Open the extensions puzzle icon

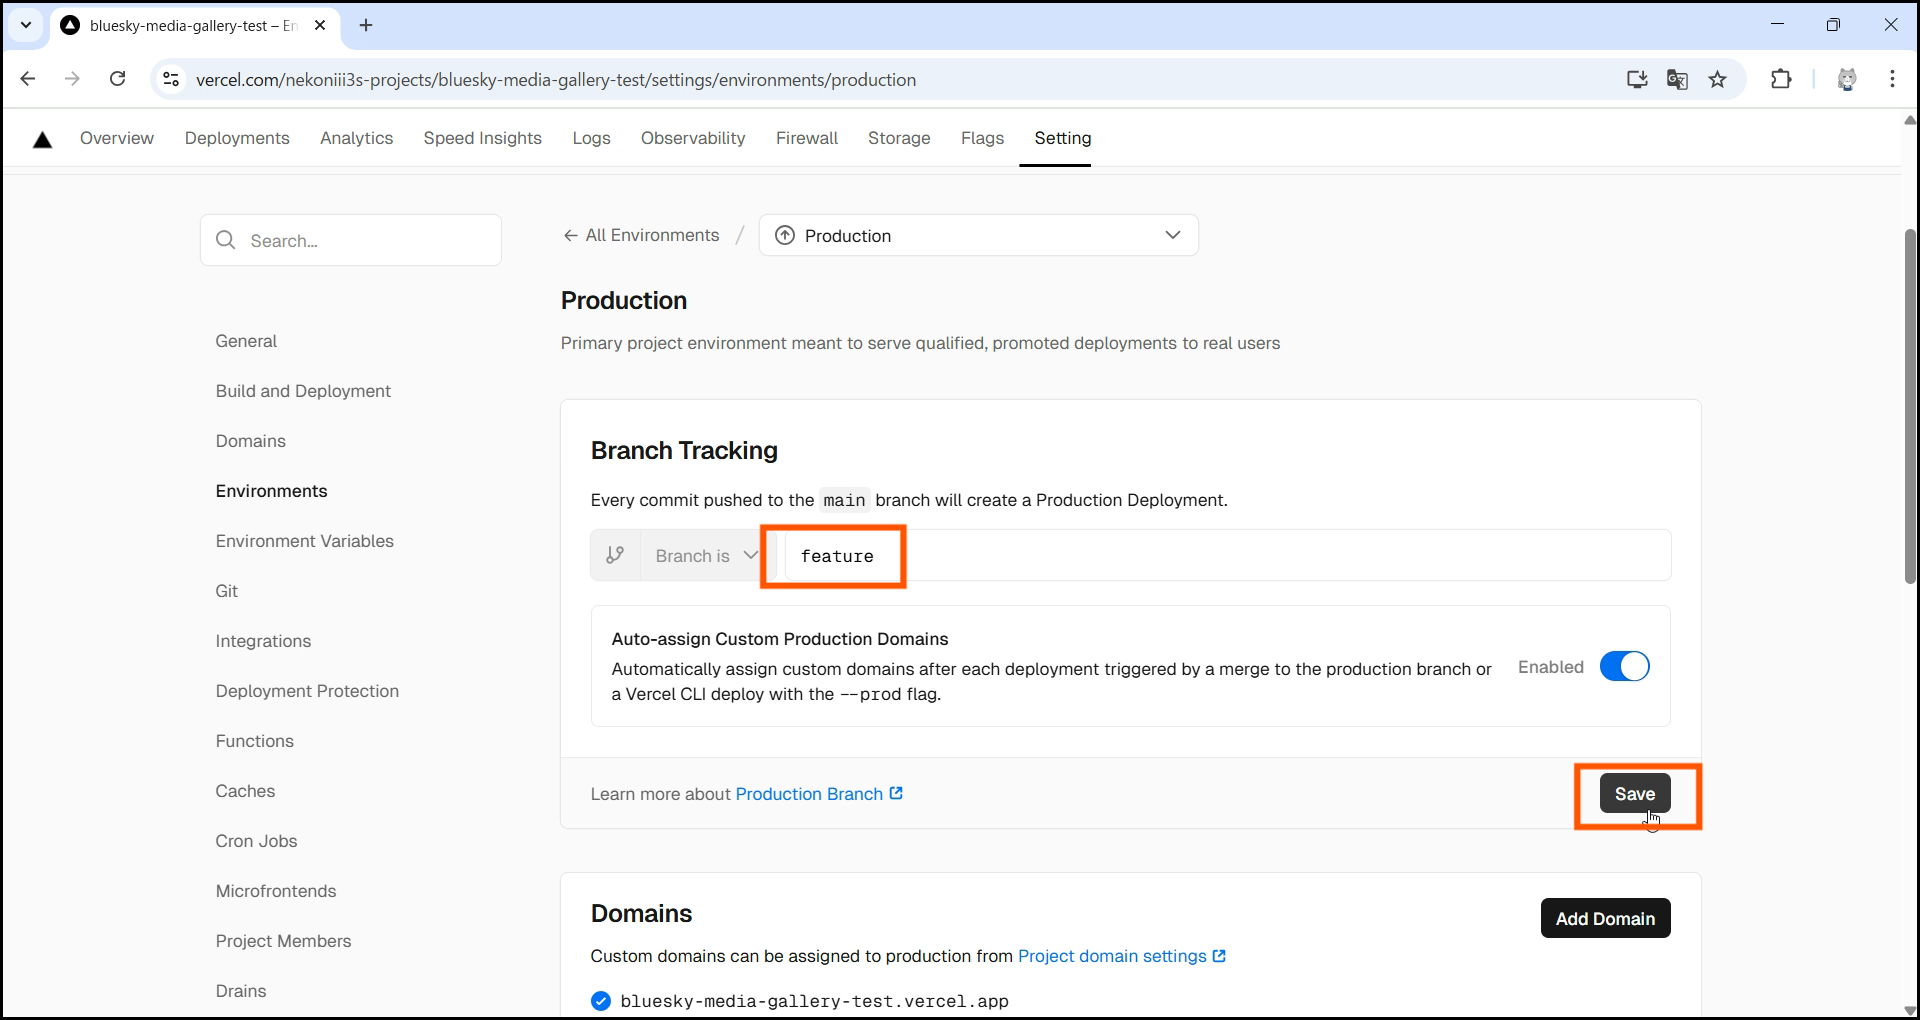pyautogui.click(x=1781, y=79)
